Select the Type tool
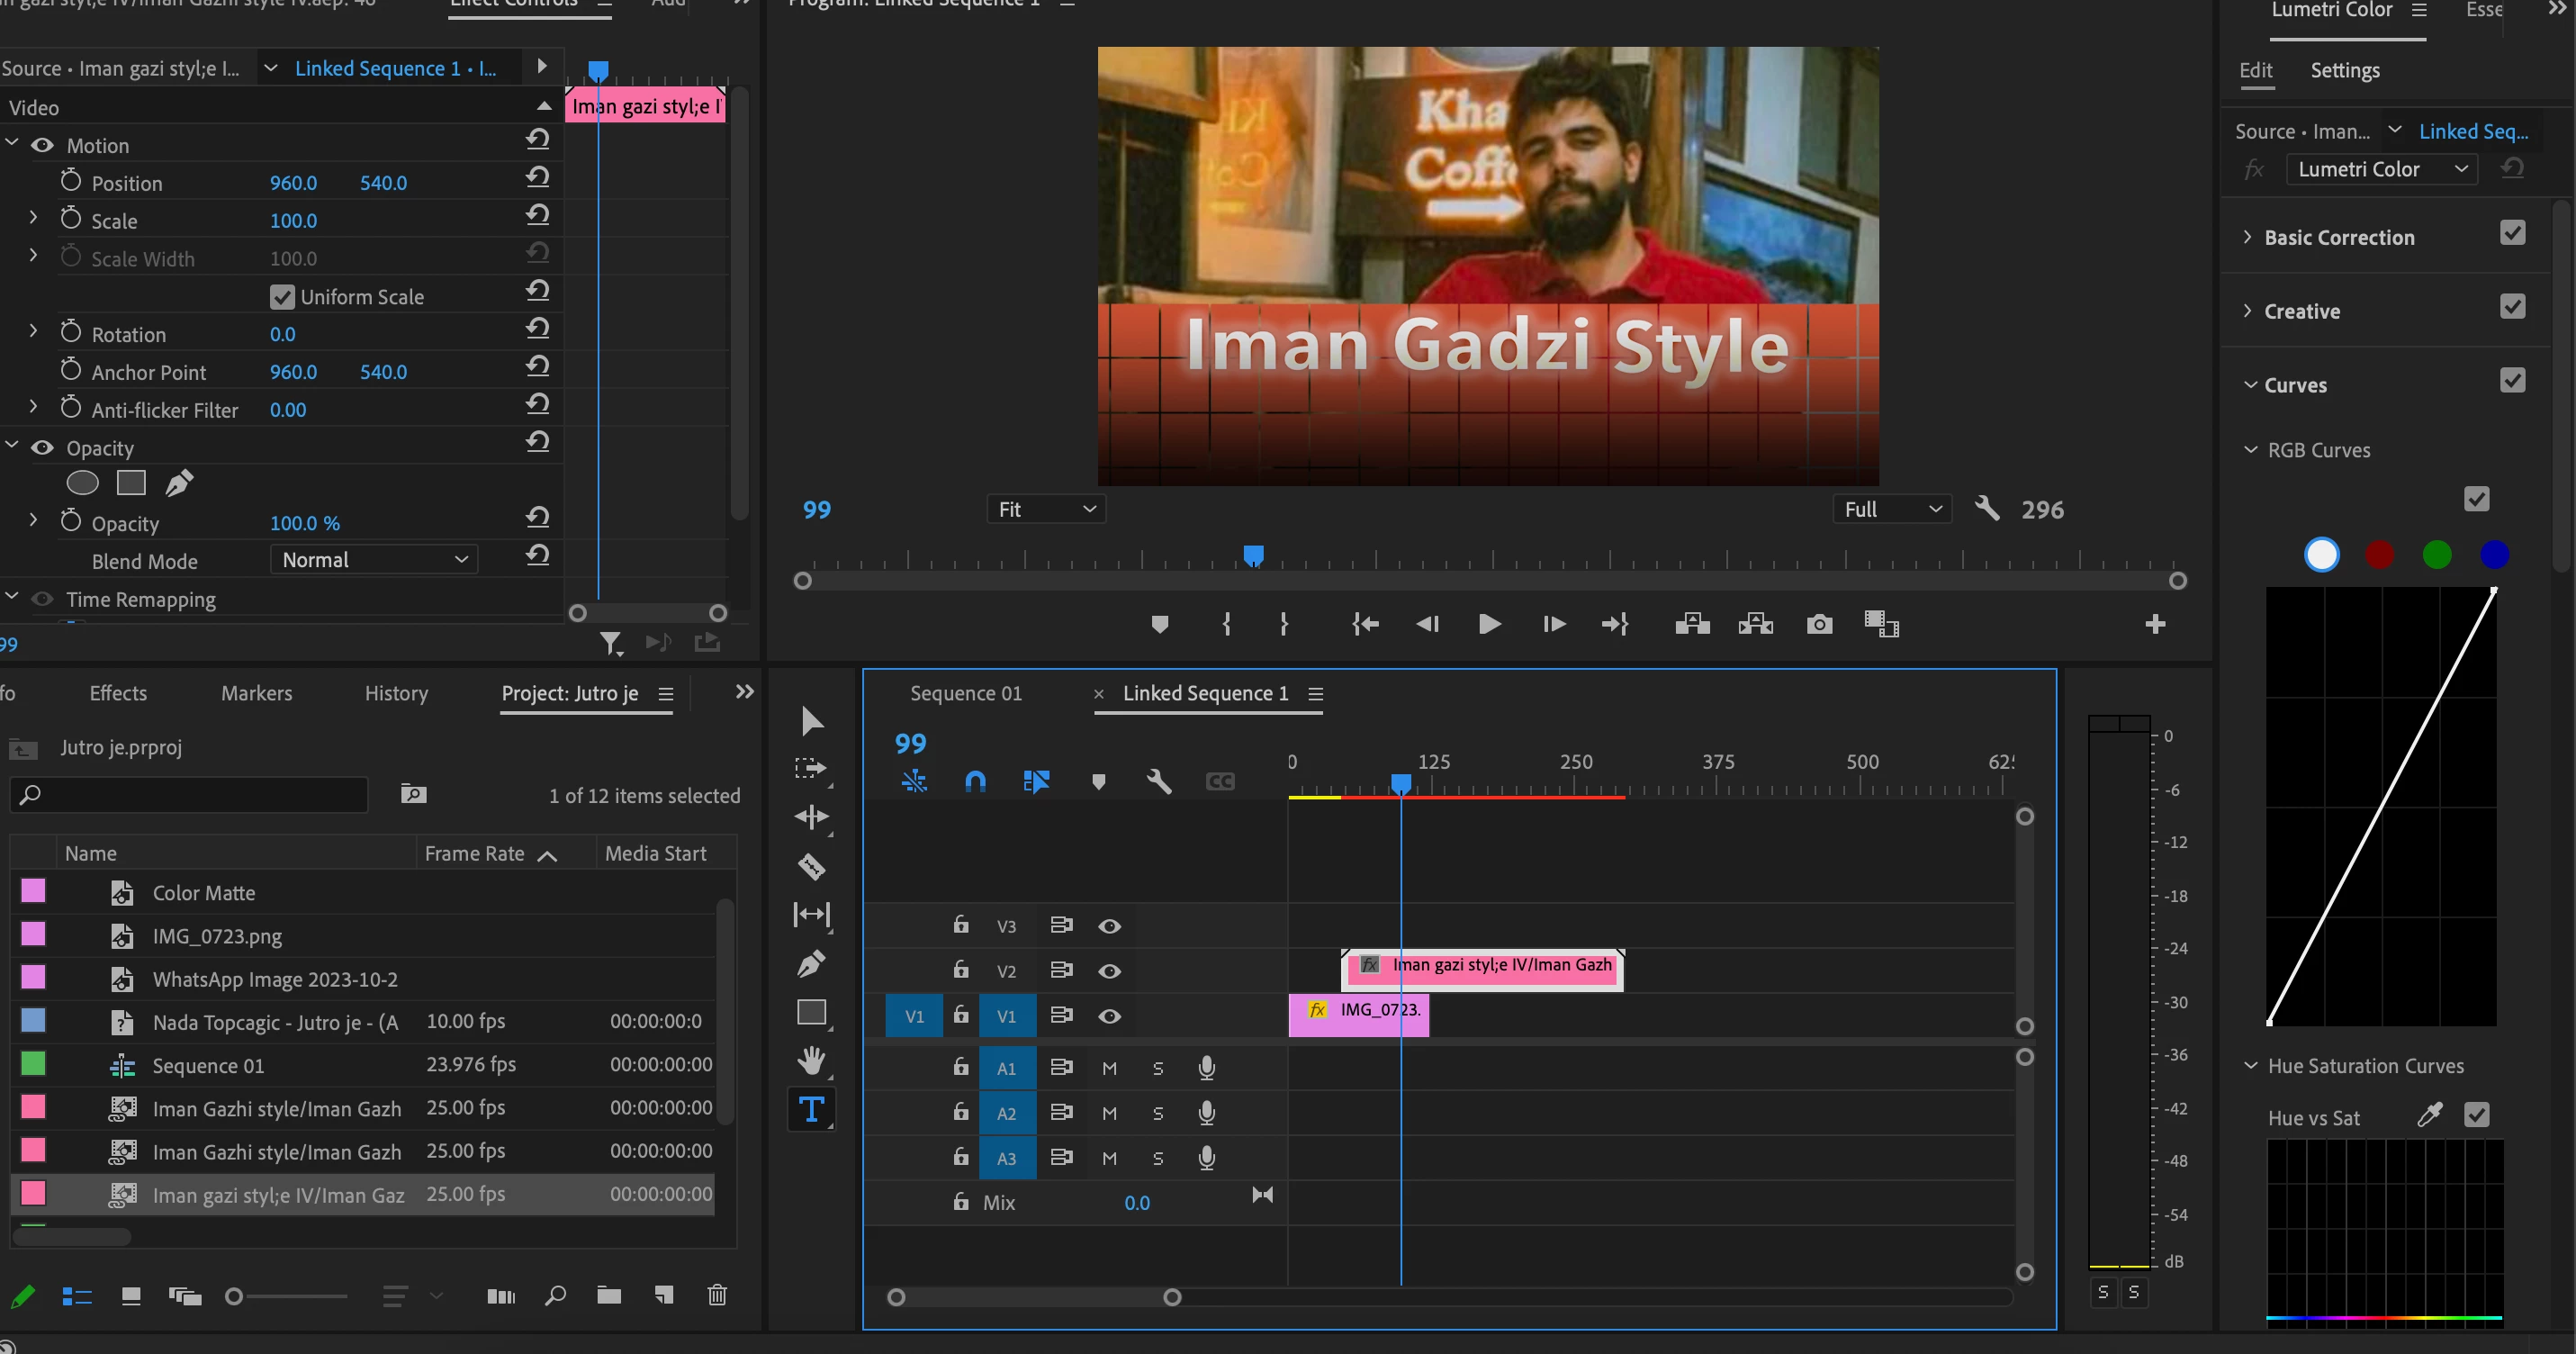 point(811,1109)
